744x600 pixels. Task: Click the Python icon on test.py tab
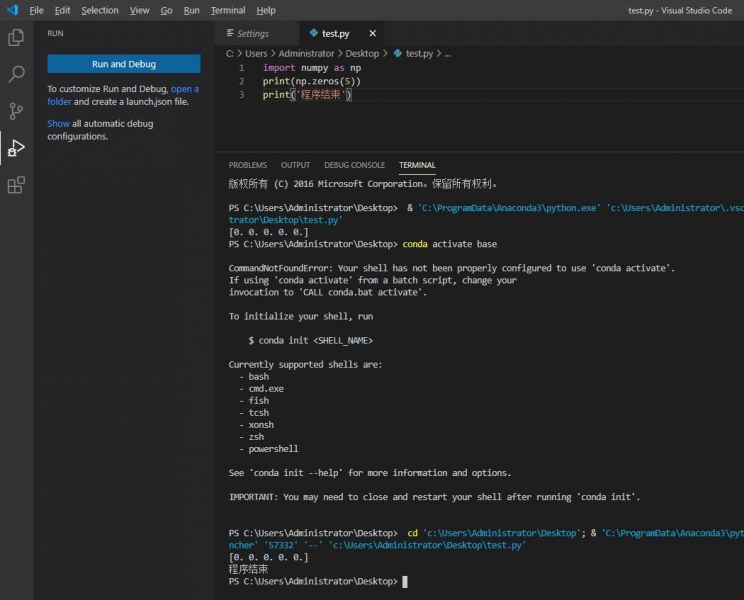[313, 33]
